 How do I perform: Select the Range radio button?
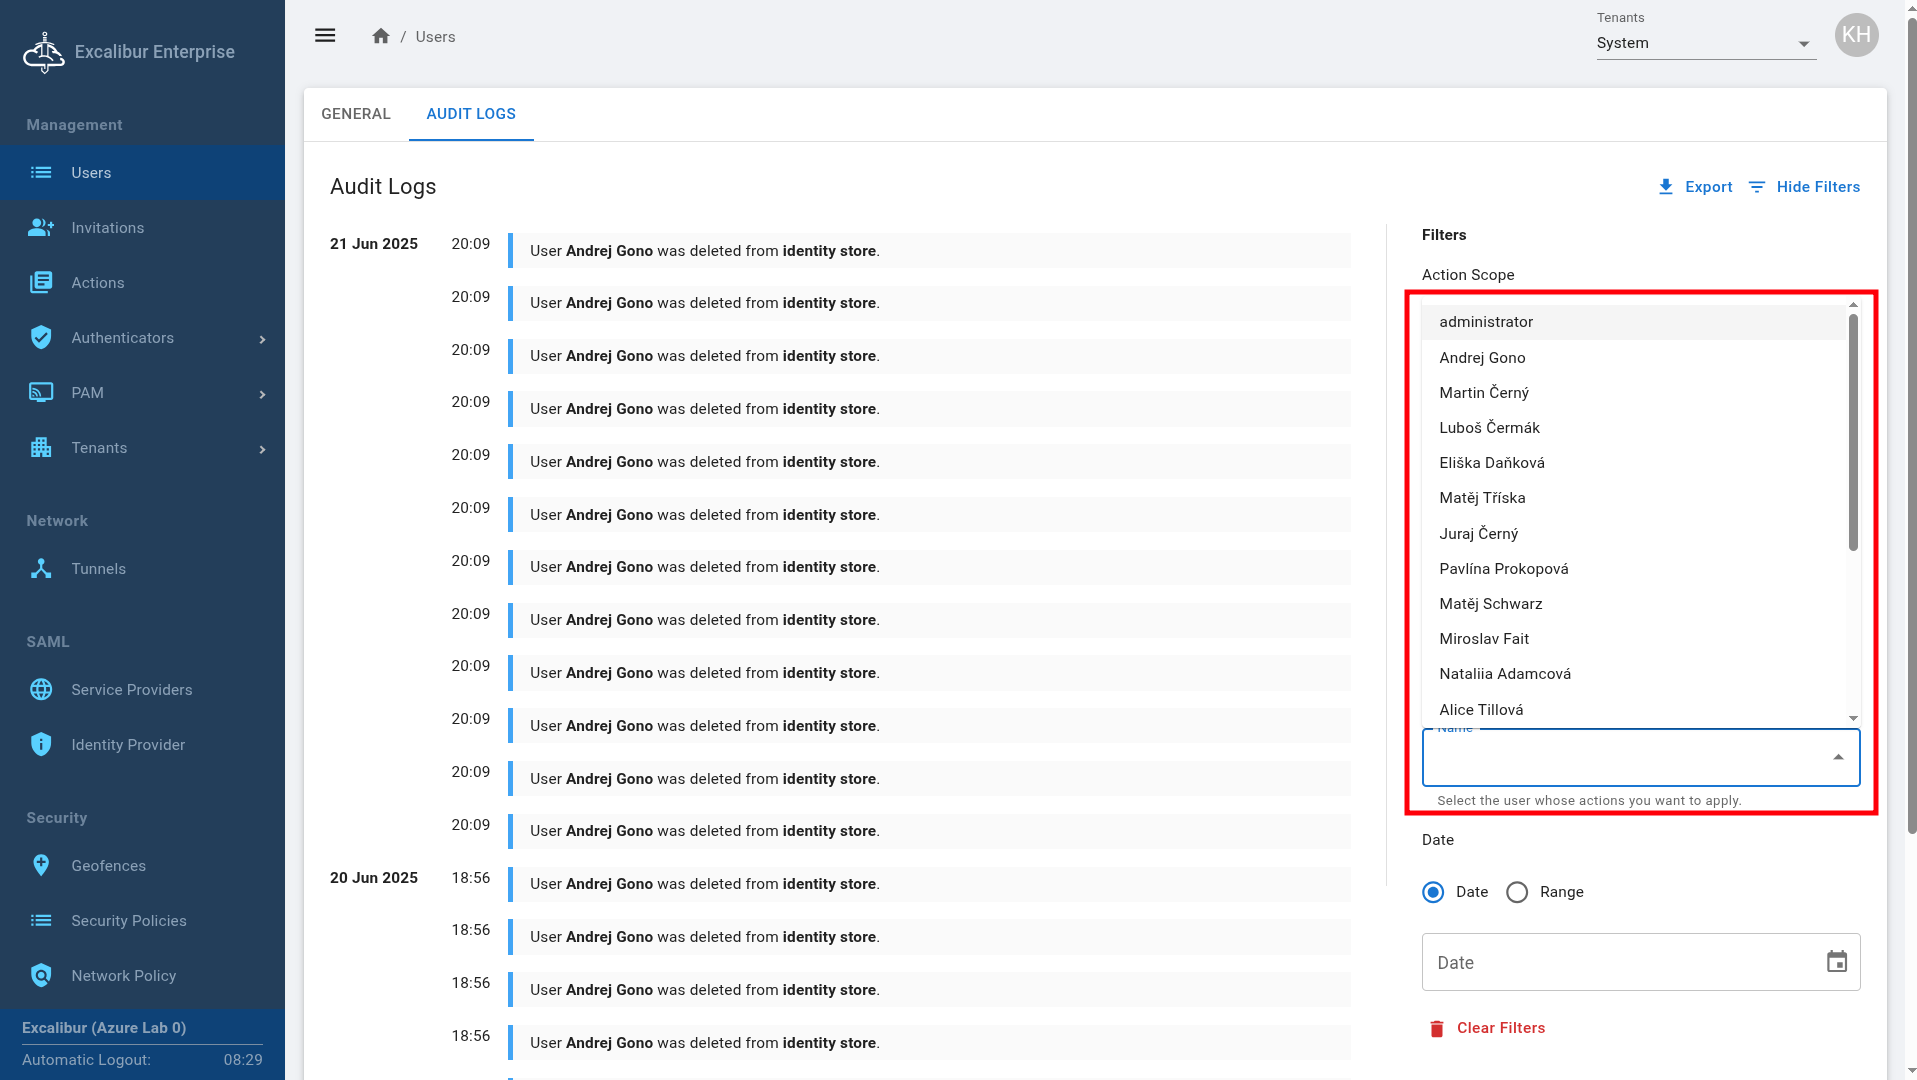(x=1517, y=892)
